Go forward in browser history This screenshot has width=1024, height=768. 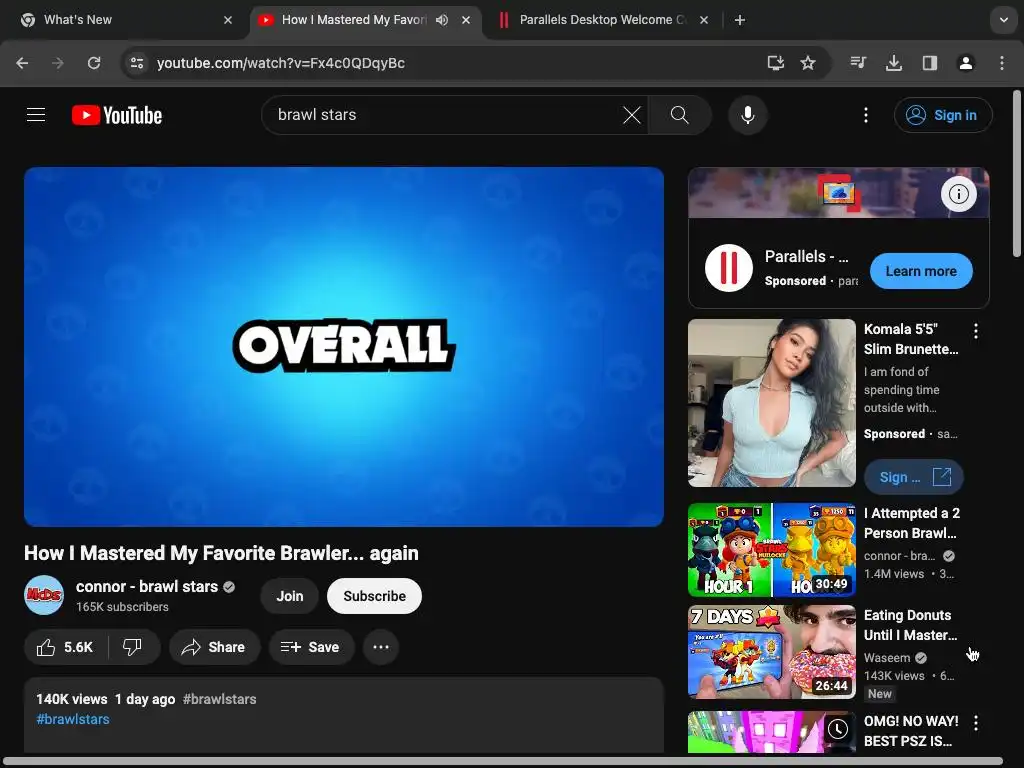pos(57,63)
